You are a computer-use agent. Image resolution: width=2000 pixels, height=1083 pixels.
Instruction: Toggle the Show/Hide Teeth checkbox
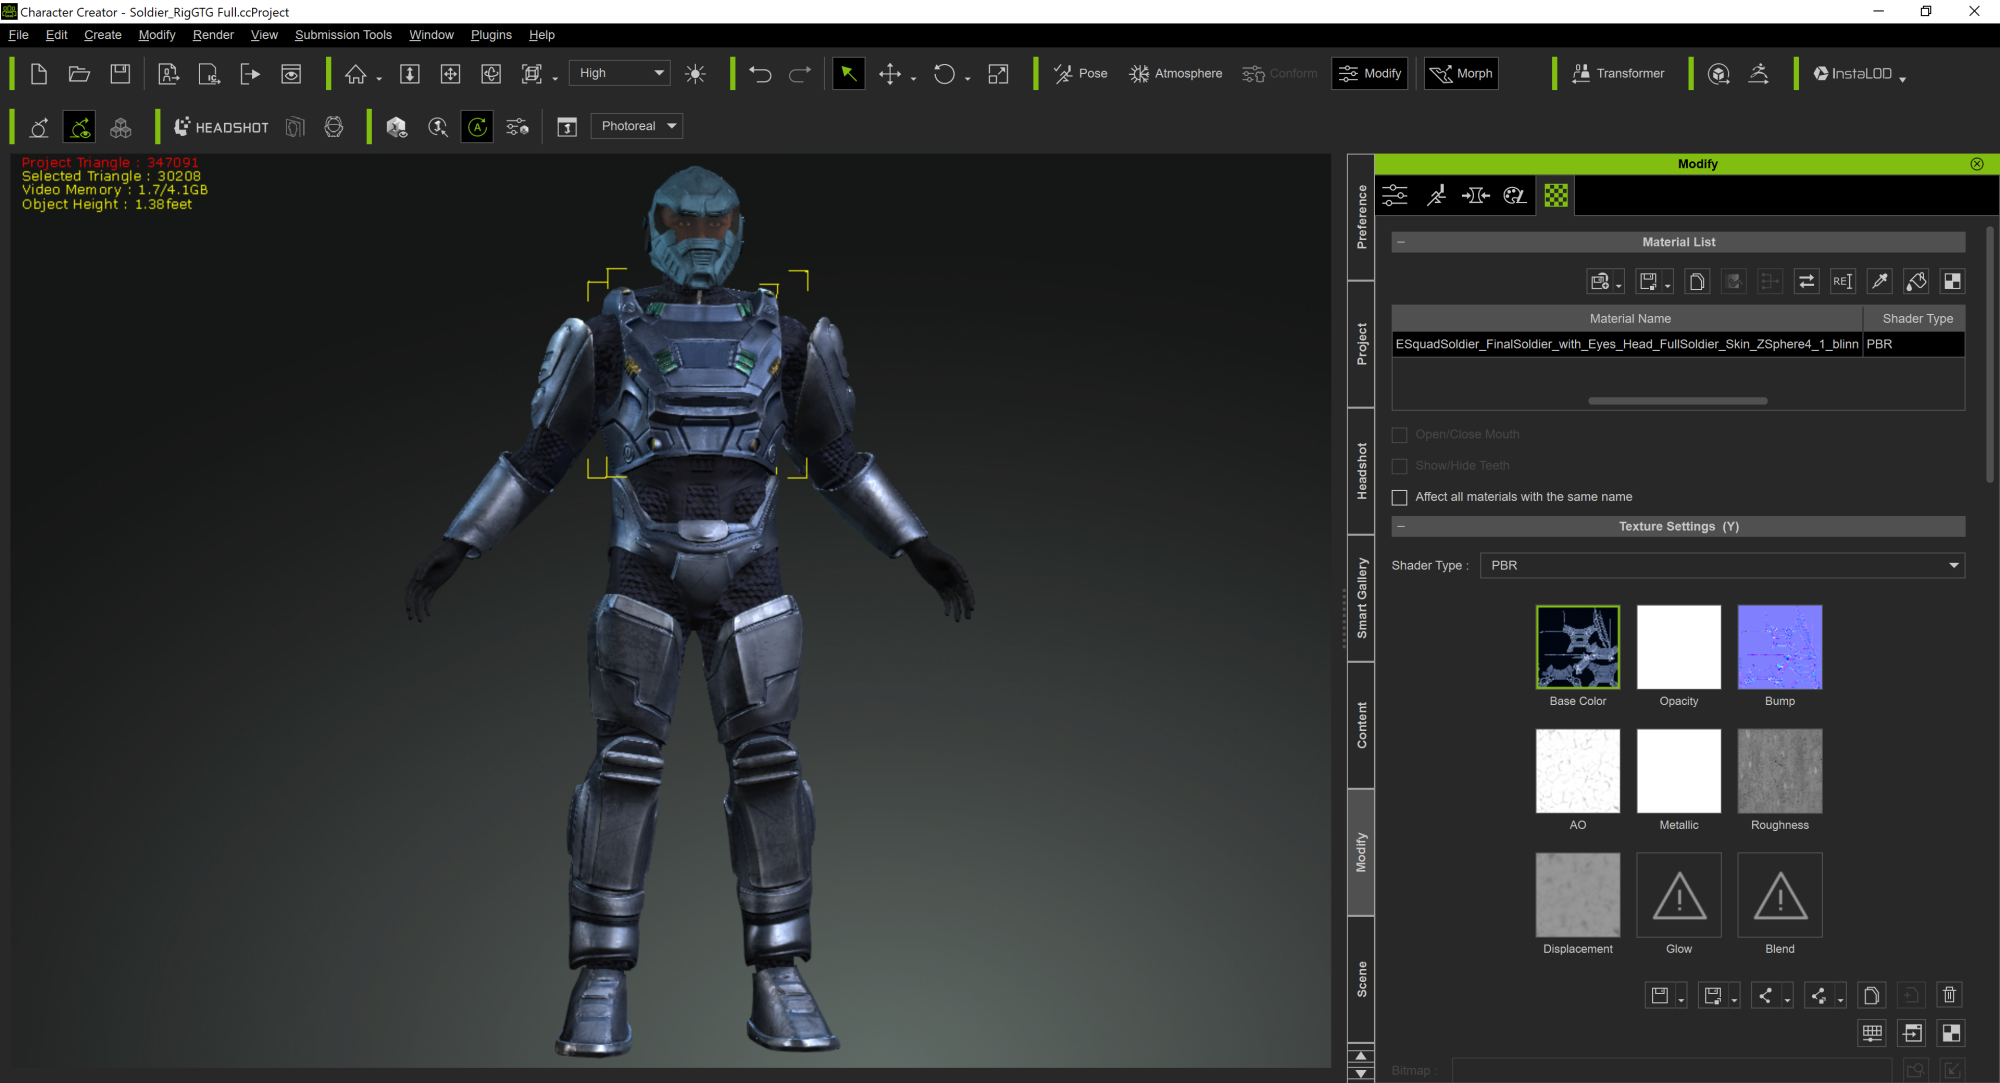pos(1400,466)
